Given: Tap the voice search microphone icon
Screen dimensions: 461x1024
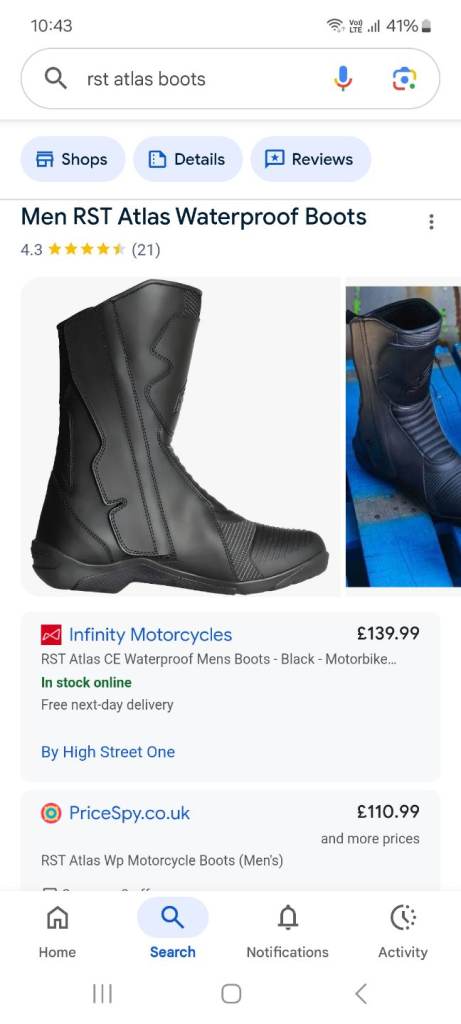Looking at the screenshot, I should coord(343,79).
